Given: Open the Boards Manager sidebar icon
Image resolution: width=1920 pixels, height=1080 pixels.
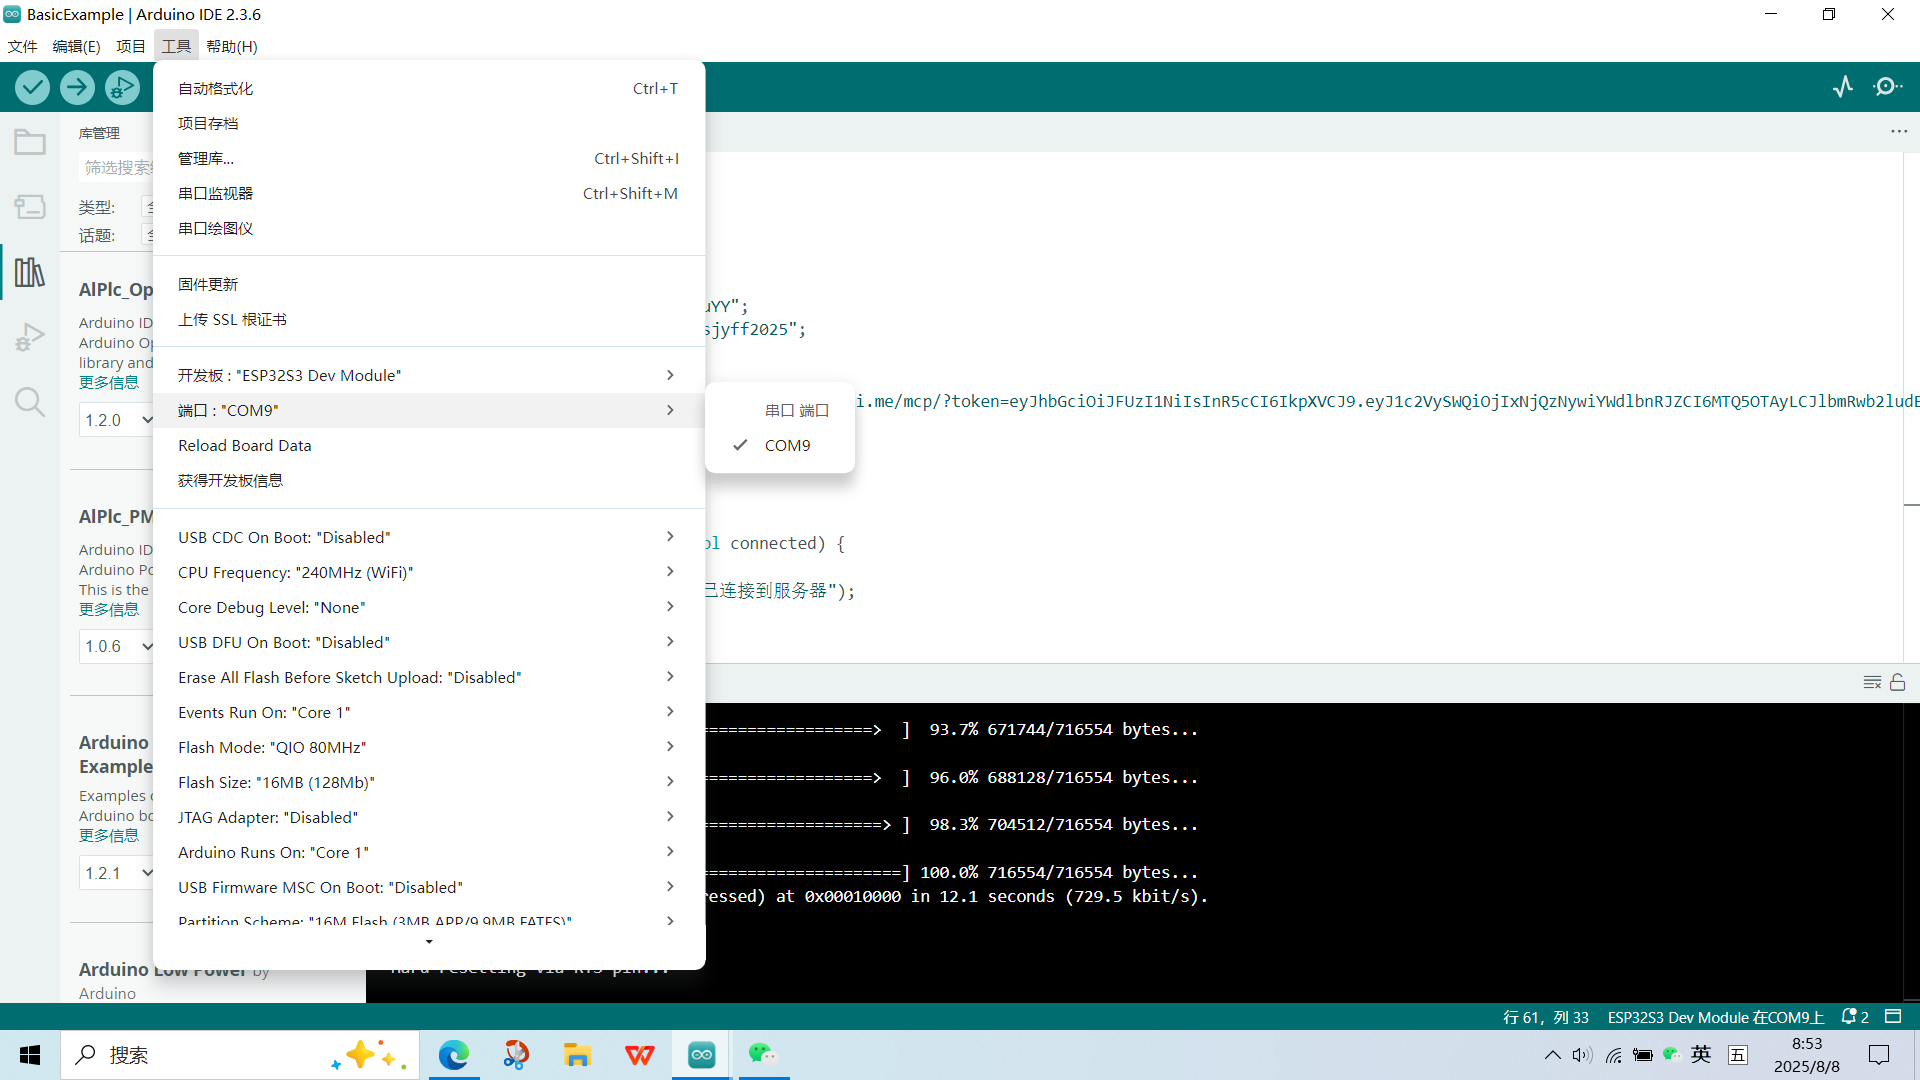Looking at the screenshot, I should (x=30, y=207).
